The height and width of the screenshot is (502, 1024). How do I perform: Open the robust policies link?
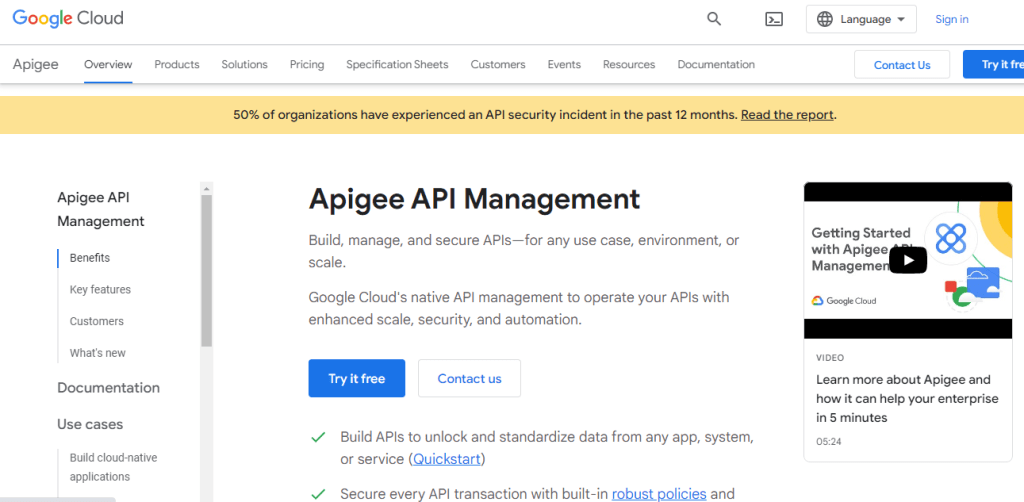(659, 494)
